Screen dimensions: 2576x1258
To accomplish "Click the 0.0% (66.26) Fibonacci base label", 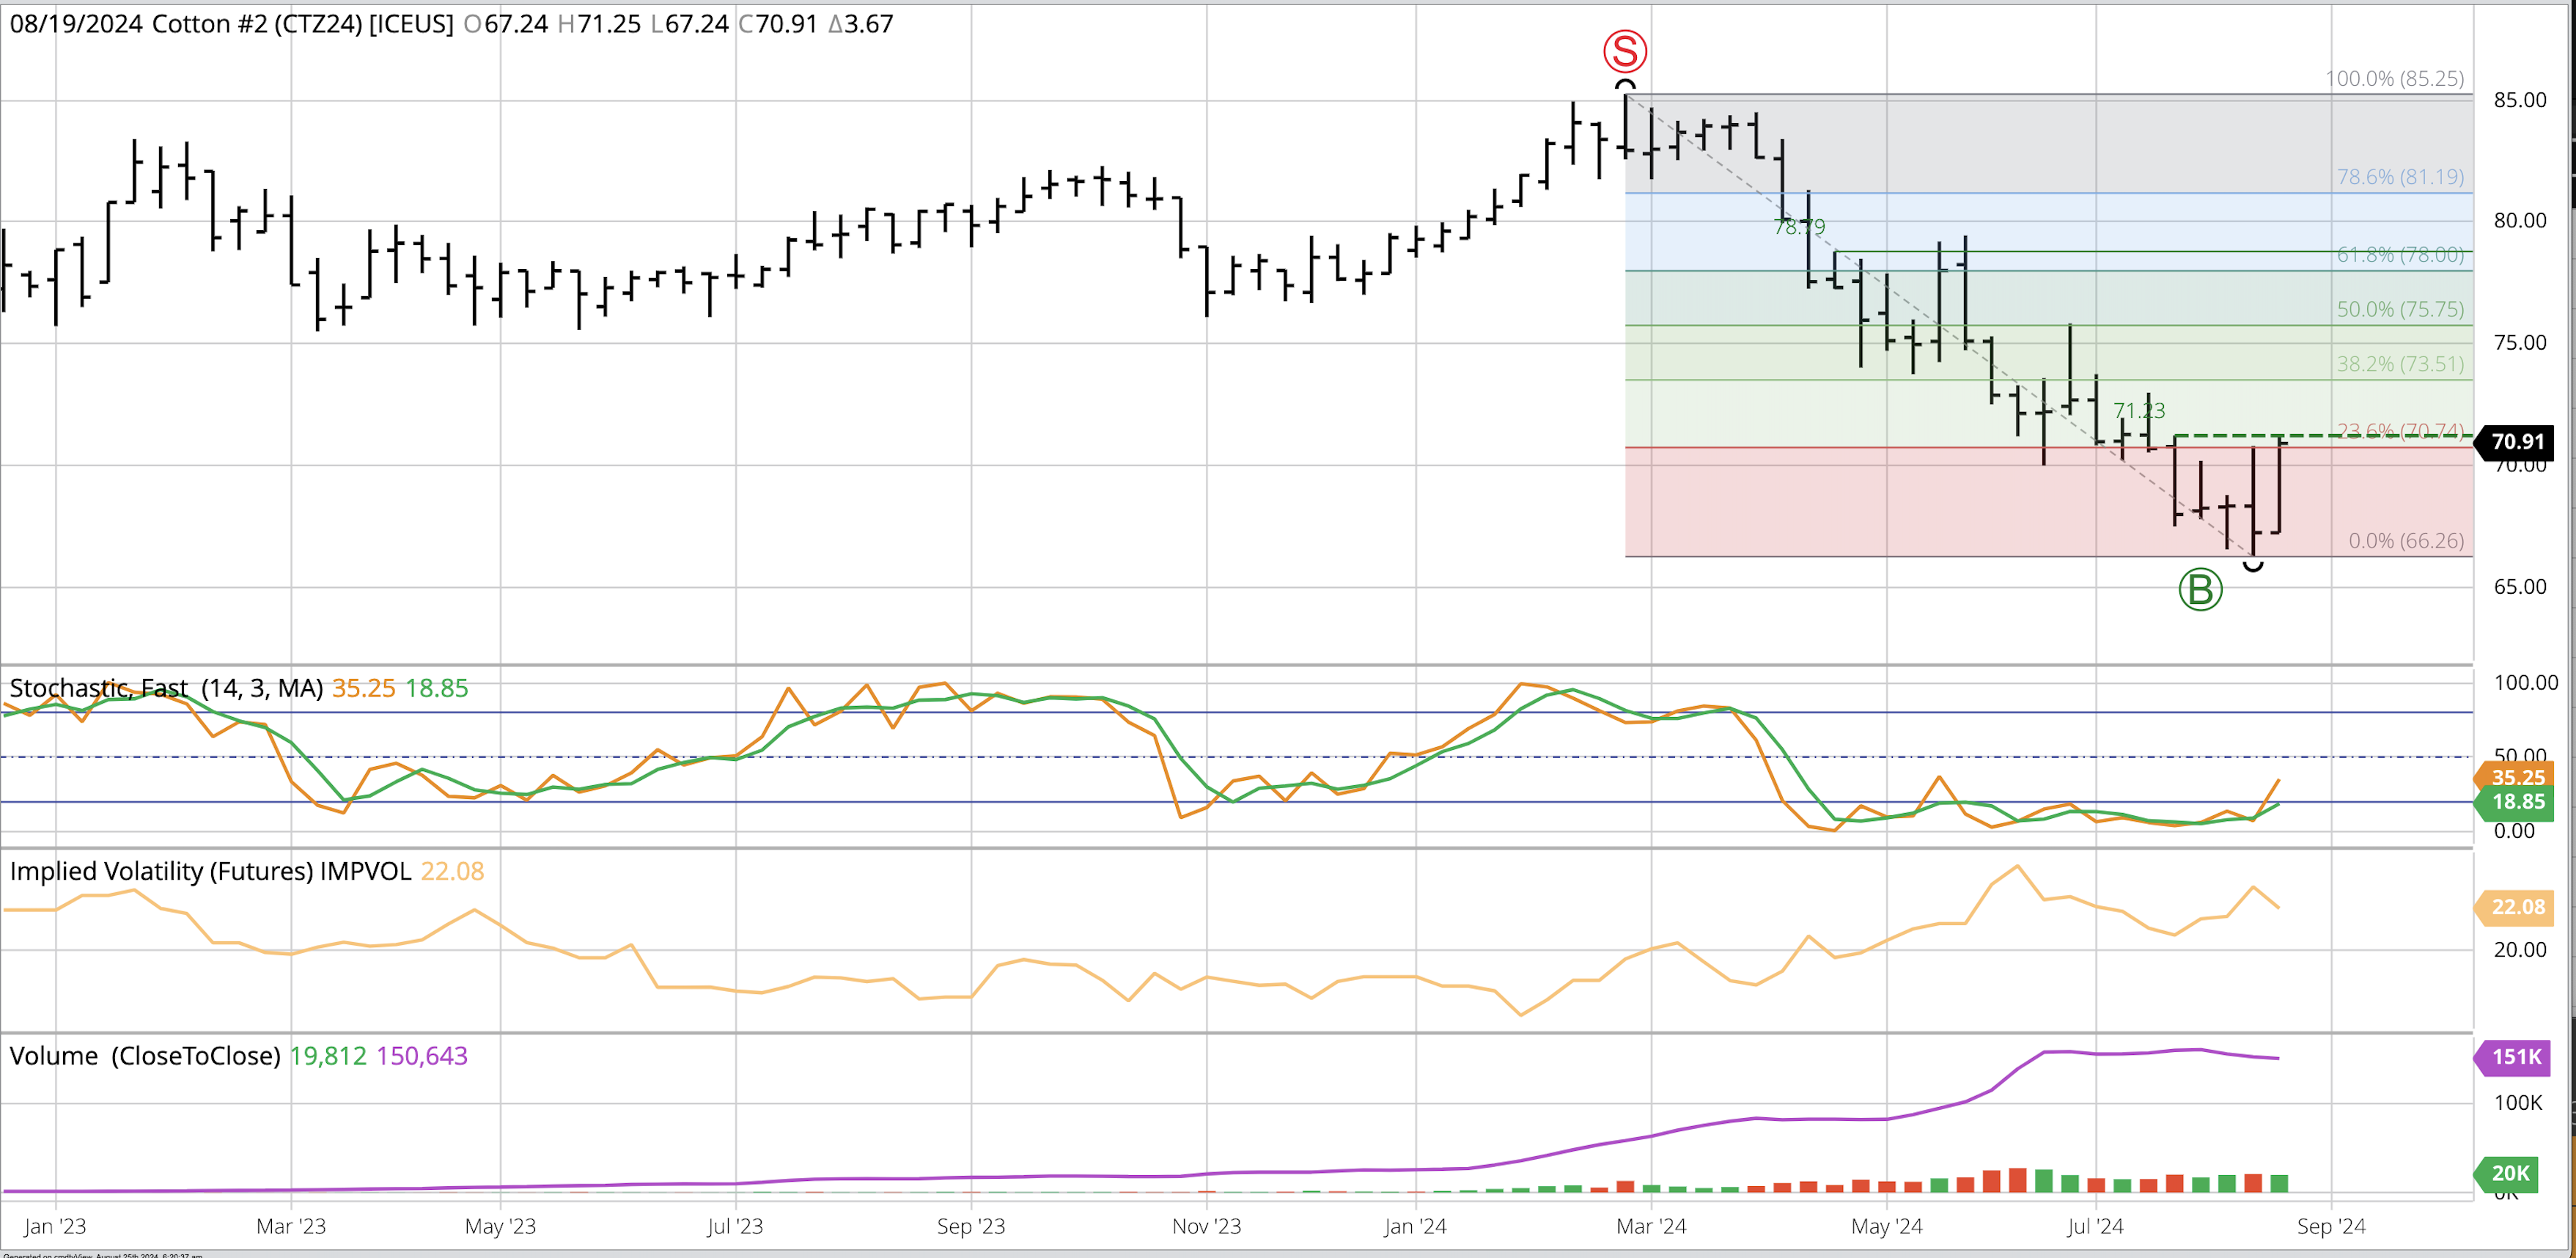I will 2405,541.
